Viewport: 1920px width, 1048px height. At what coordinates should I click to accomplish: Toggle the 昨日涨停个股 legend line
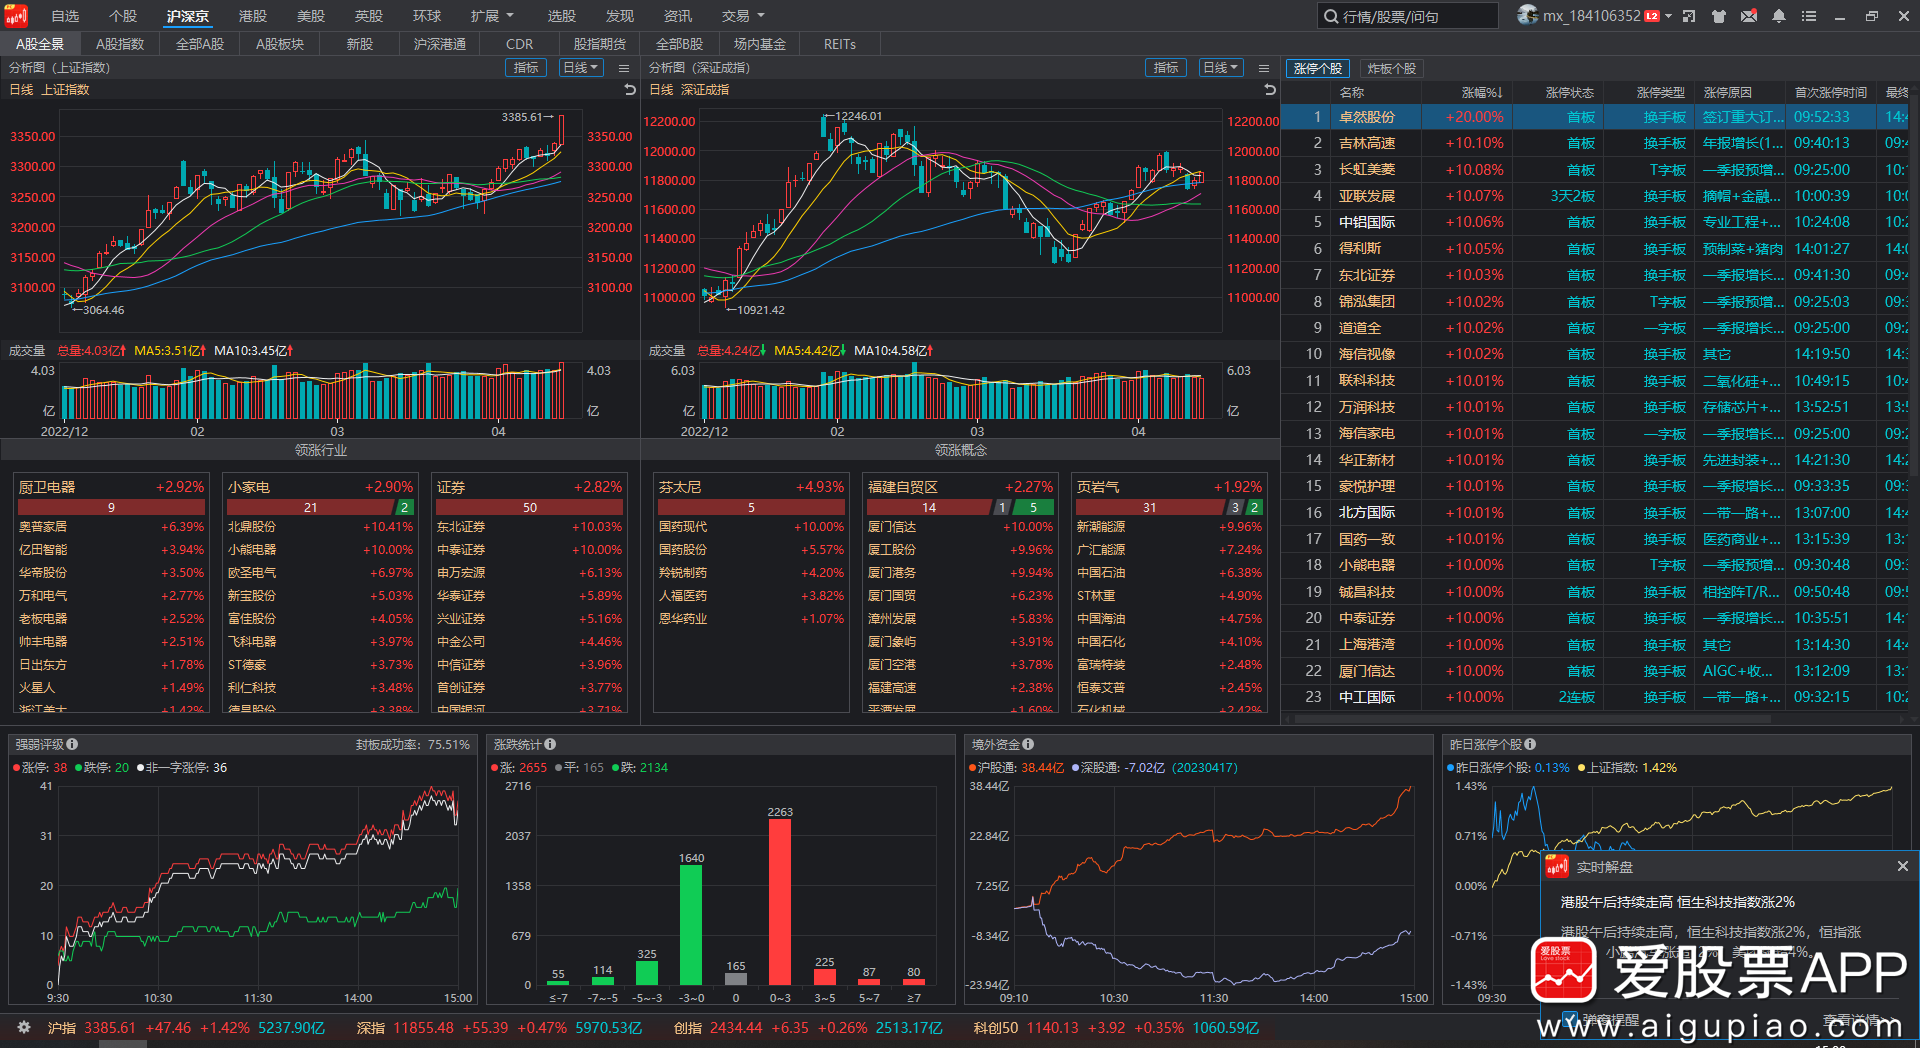pos(1508,768)
